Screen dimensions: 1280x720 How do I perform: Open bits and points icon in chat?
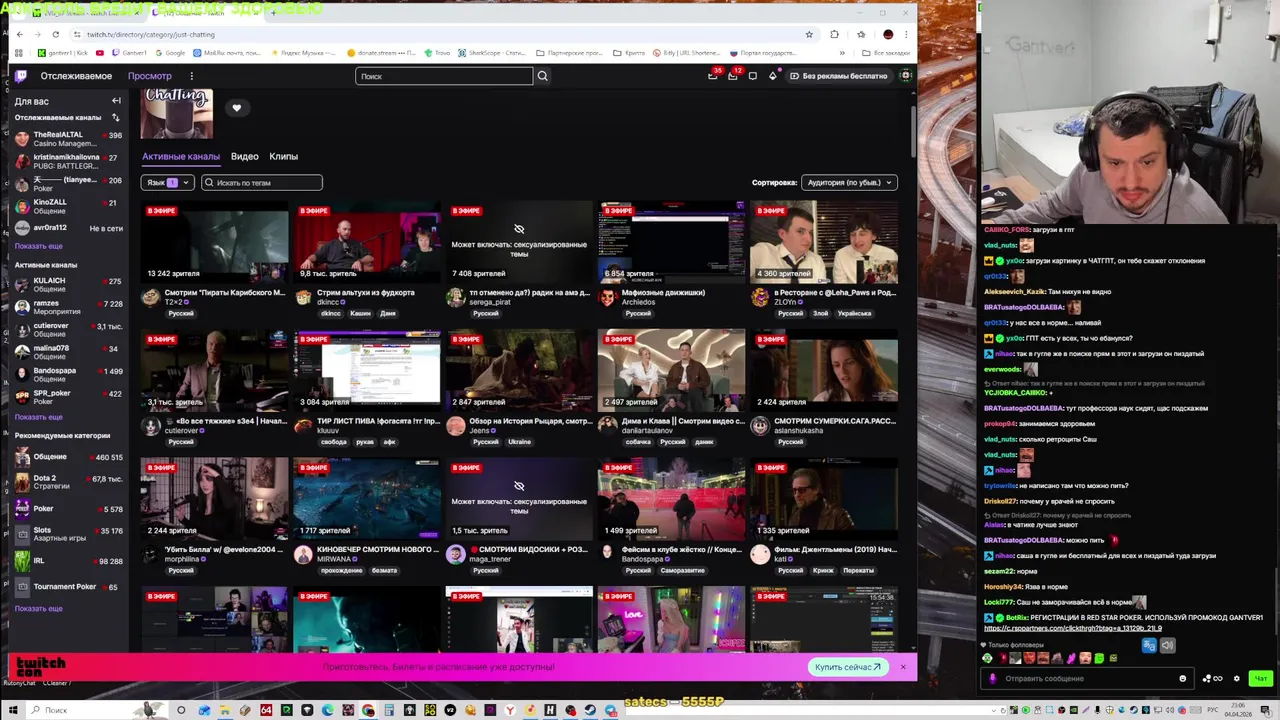(1212, 678)
